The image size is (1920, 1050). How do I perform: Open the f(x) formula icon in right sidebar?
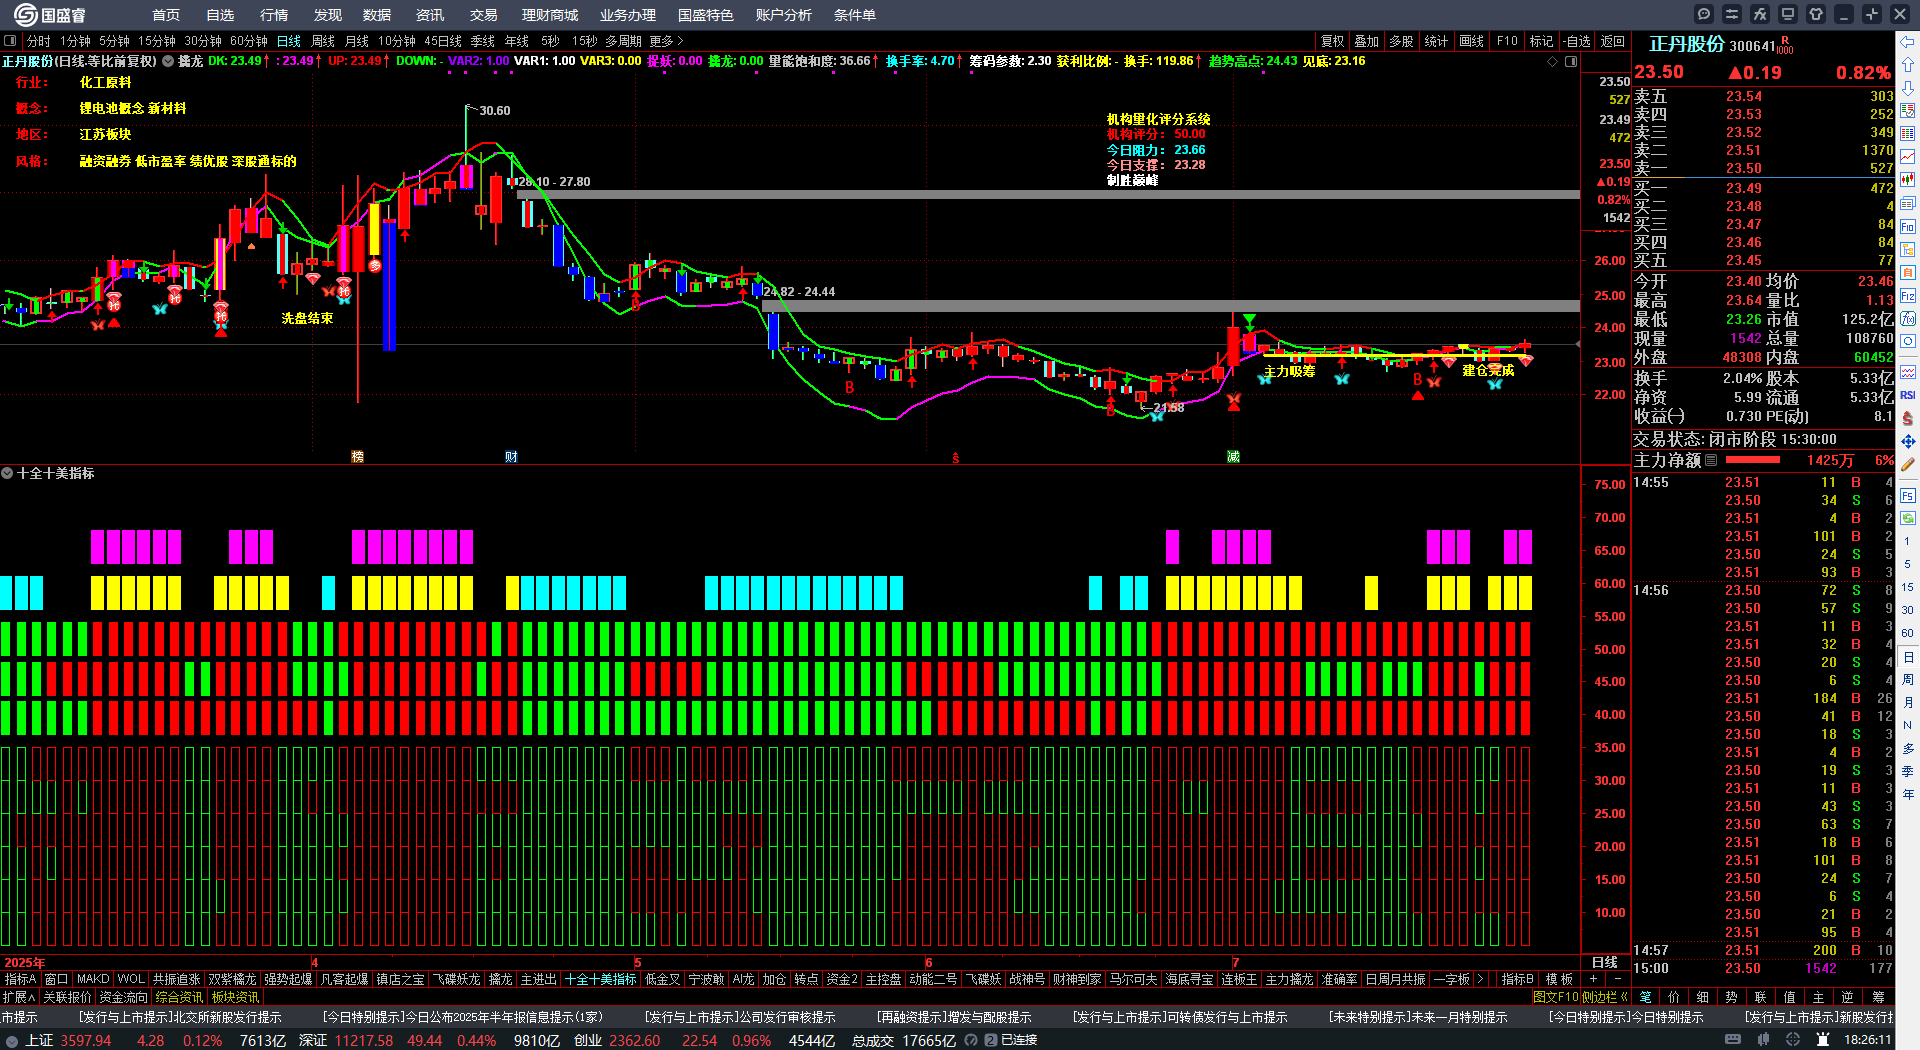[x=1908, y=318]
